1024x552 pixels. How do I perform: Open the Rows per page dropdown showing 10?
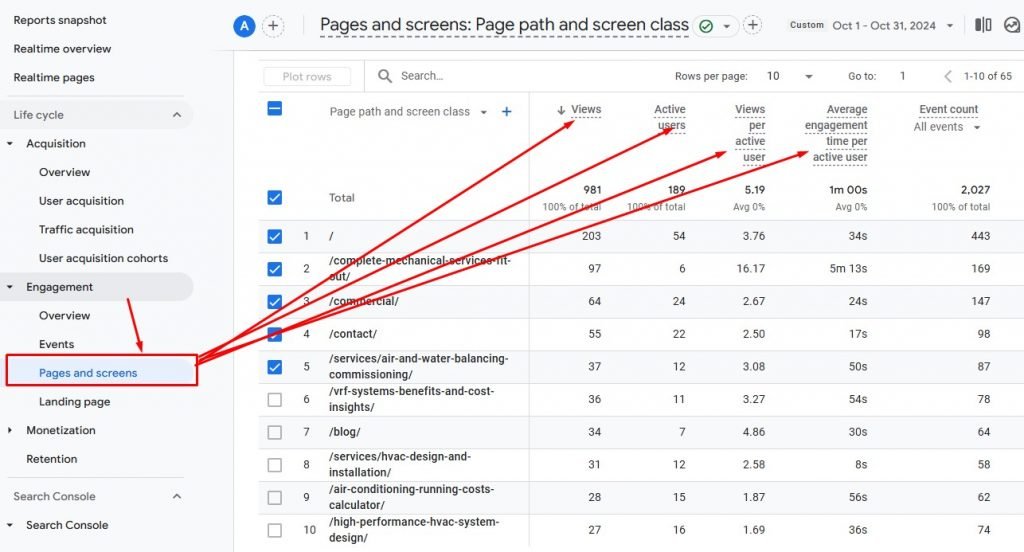(790, 76)
